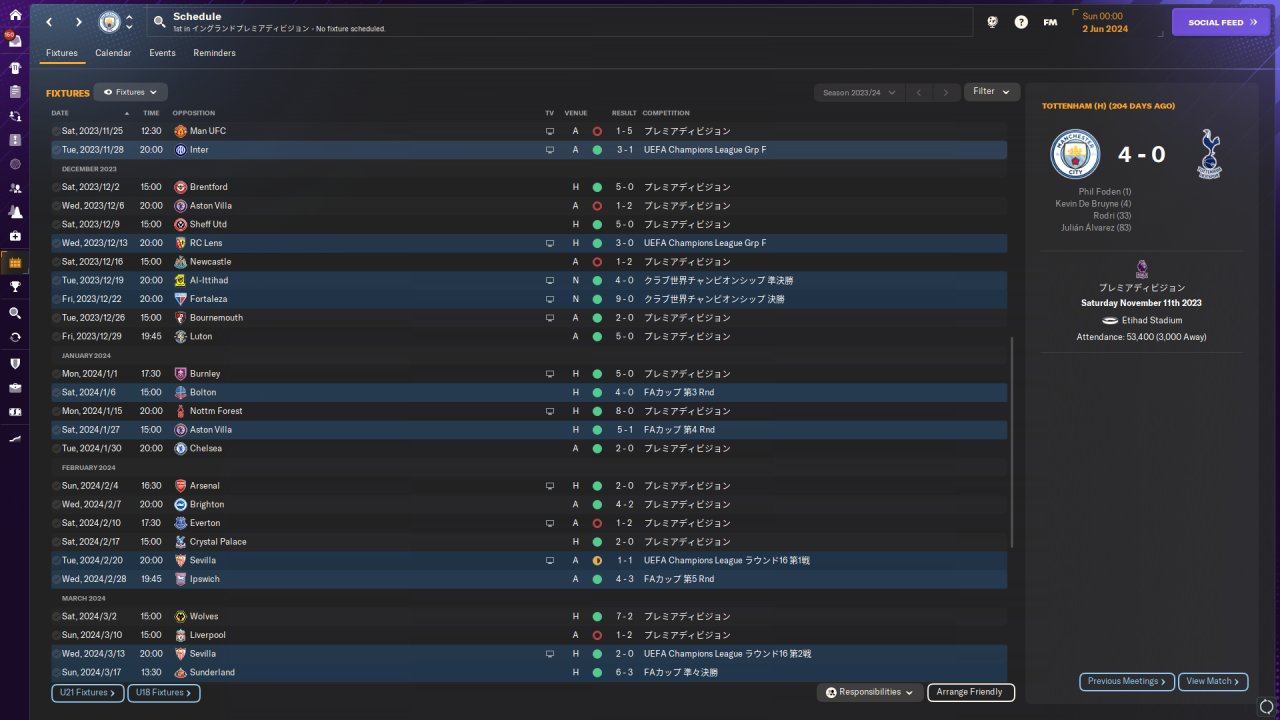Open the Responsibilities dropdown
This screenshot has width=1280, height=720.
point(869,692)
